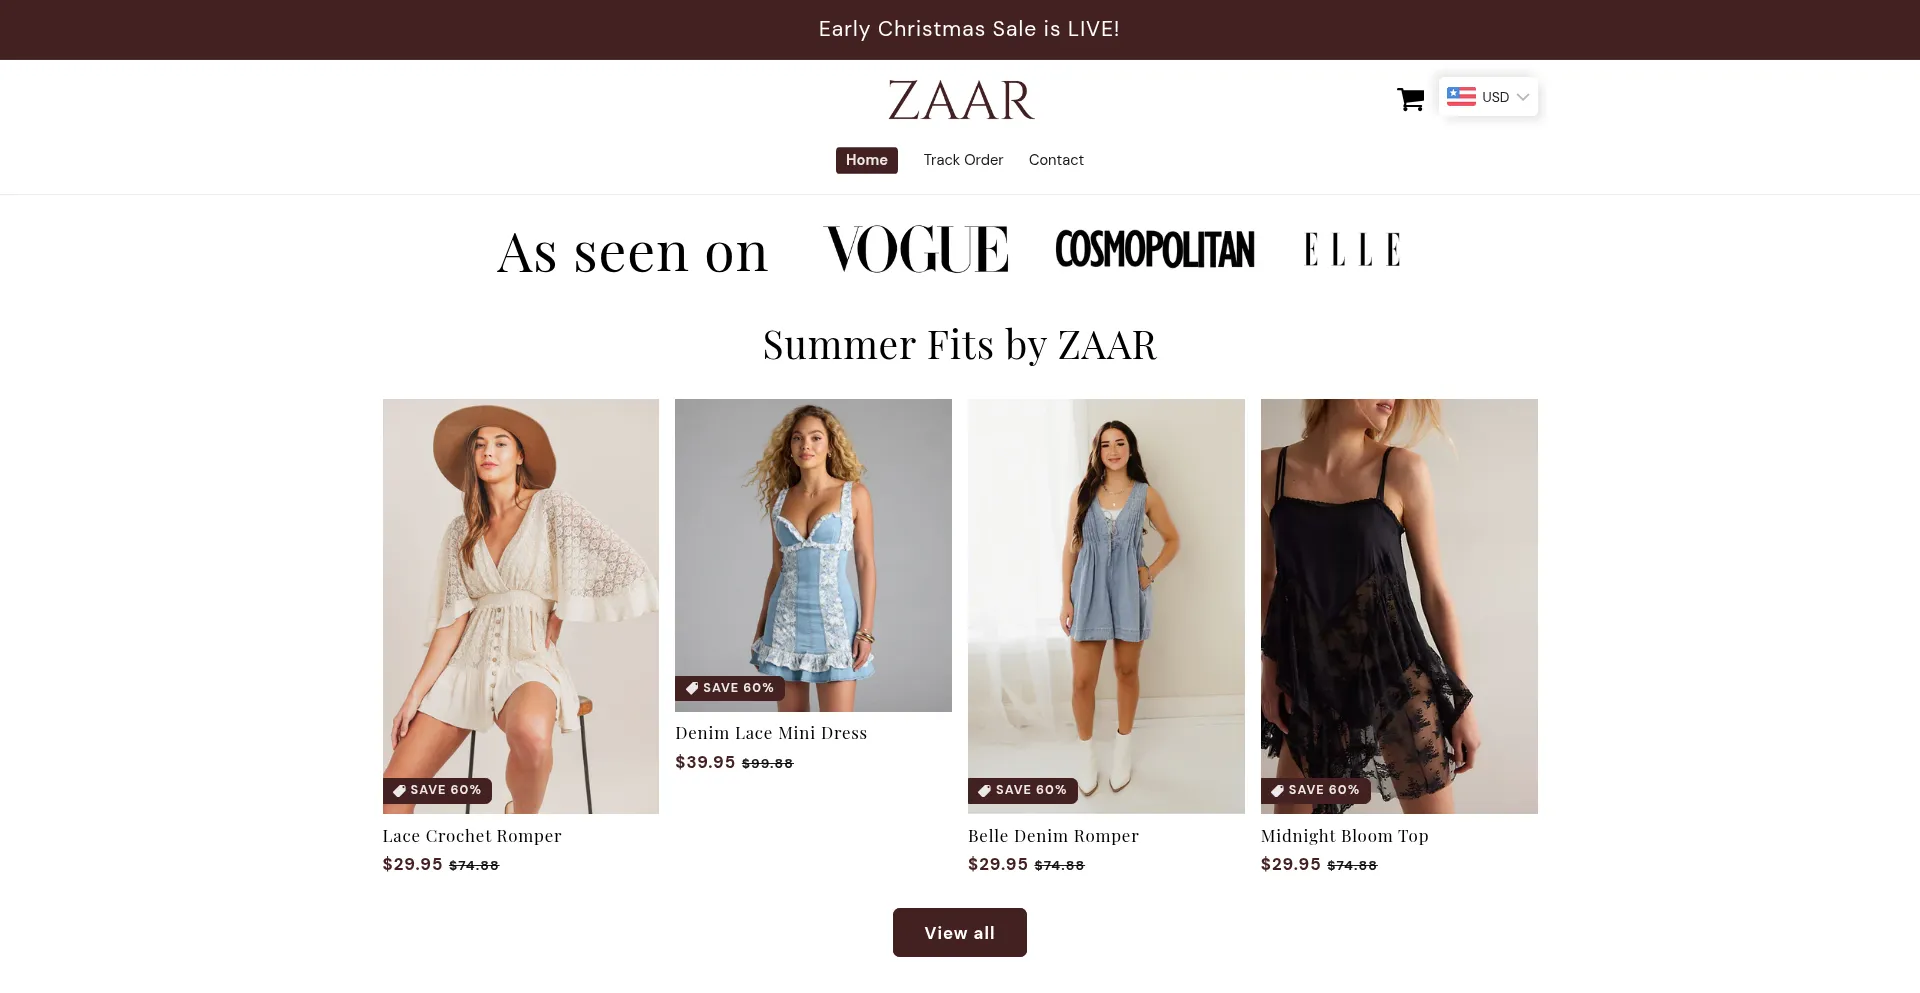The image size is (1920, 993).
Task: Click the ZAAR logo
Action: (x=960, y=100)
